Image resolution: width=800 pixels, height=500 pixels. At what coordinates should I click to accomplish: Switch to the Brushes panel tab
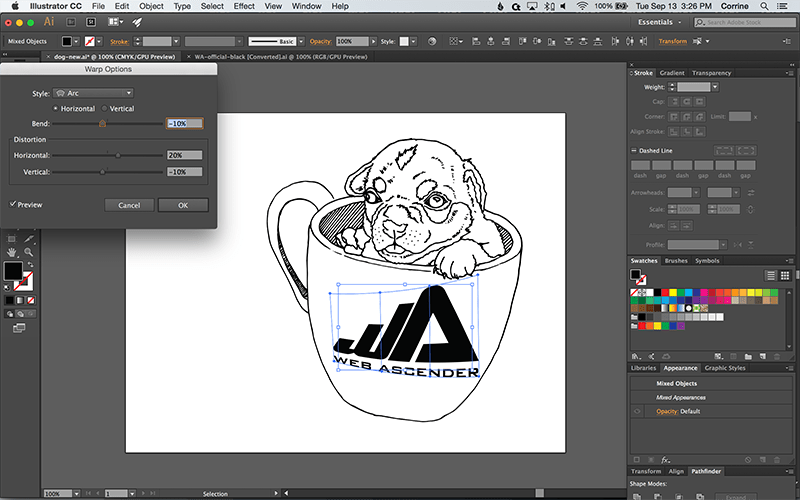pos(676,261)
